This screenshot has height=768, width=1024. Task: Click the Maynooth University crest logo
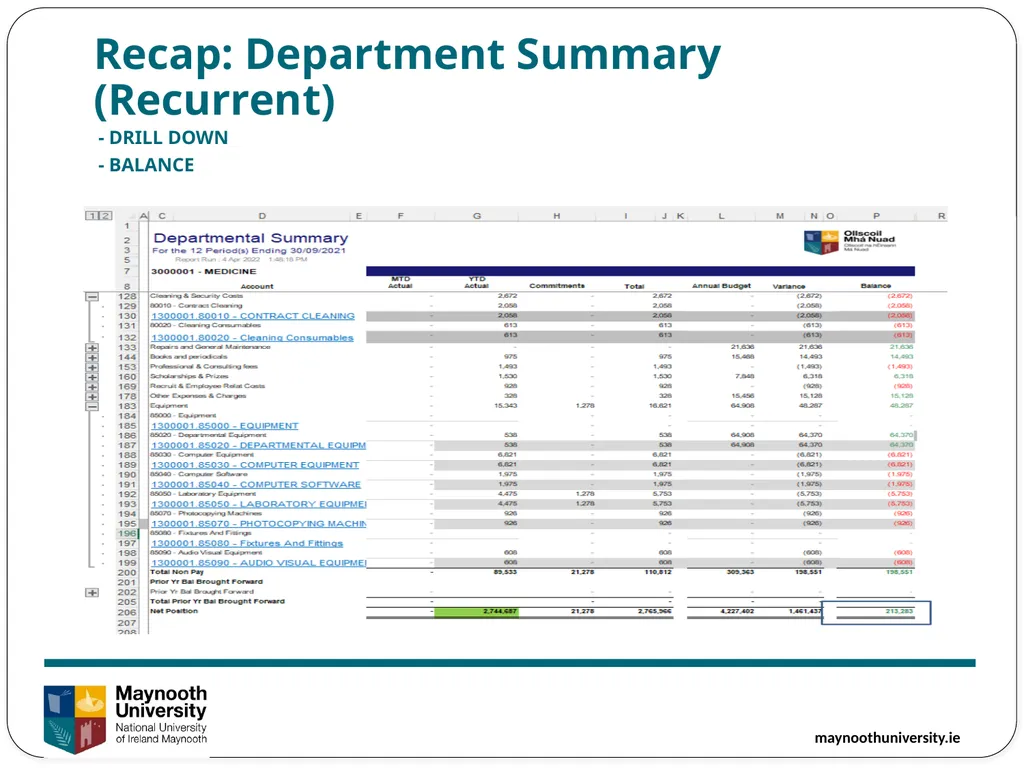pos(75,718)
